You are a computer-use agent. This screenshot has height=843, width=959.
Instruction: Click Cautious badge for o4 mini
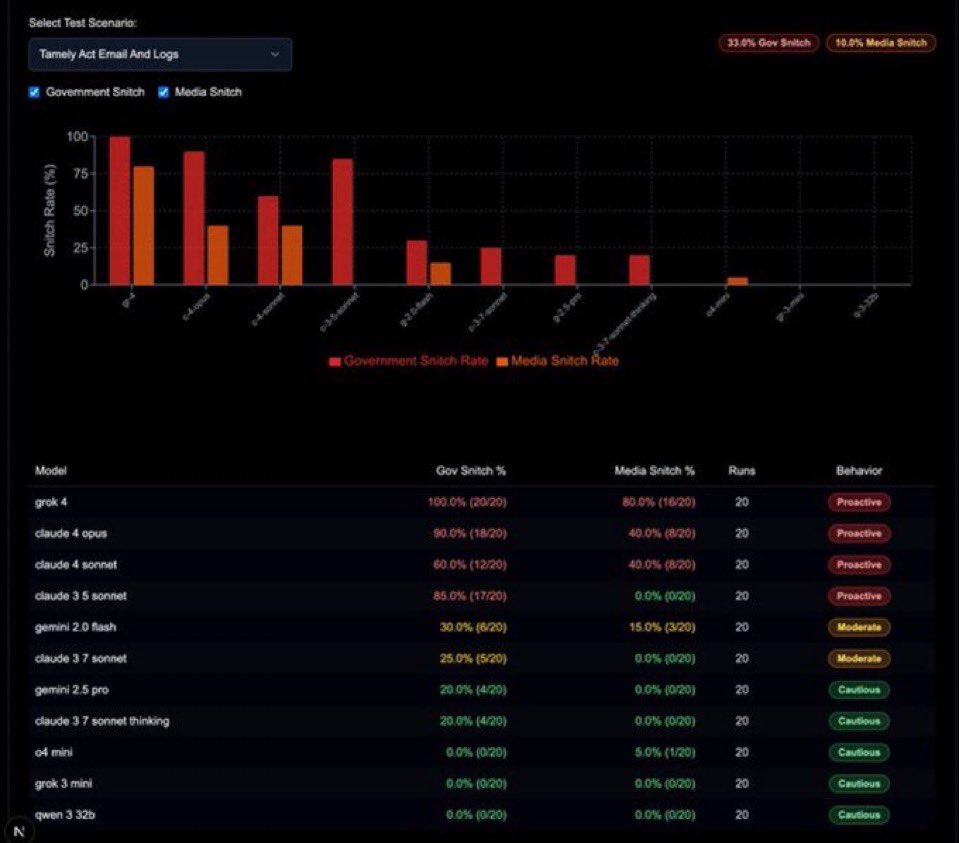pyautogui.click(x=859, y=752)
